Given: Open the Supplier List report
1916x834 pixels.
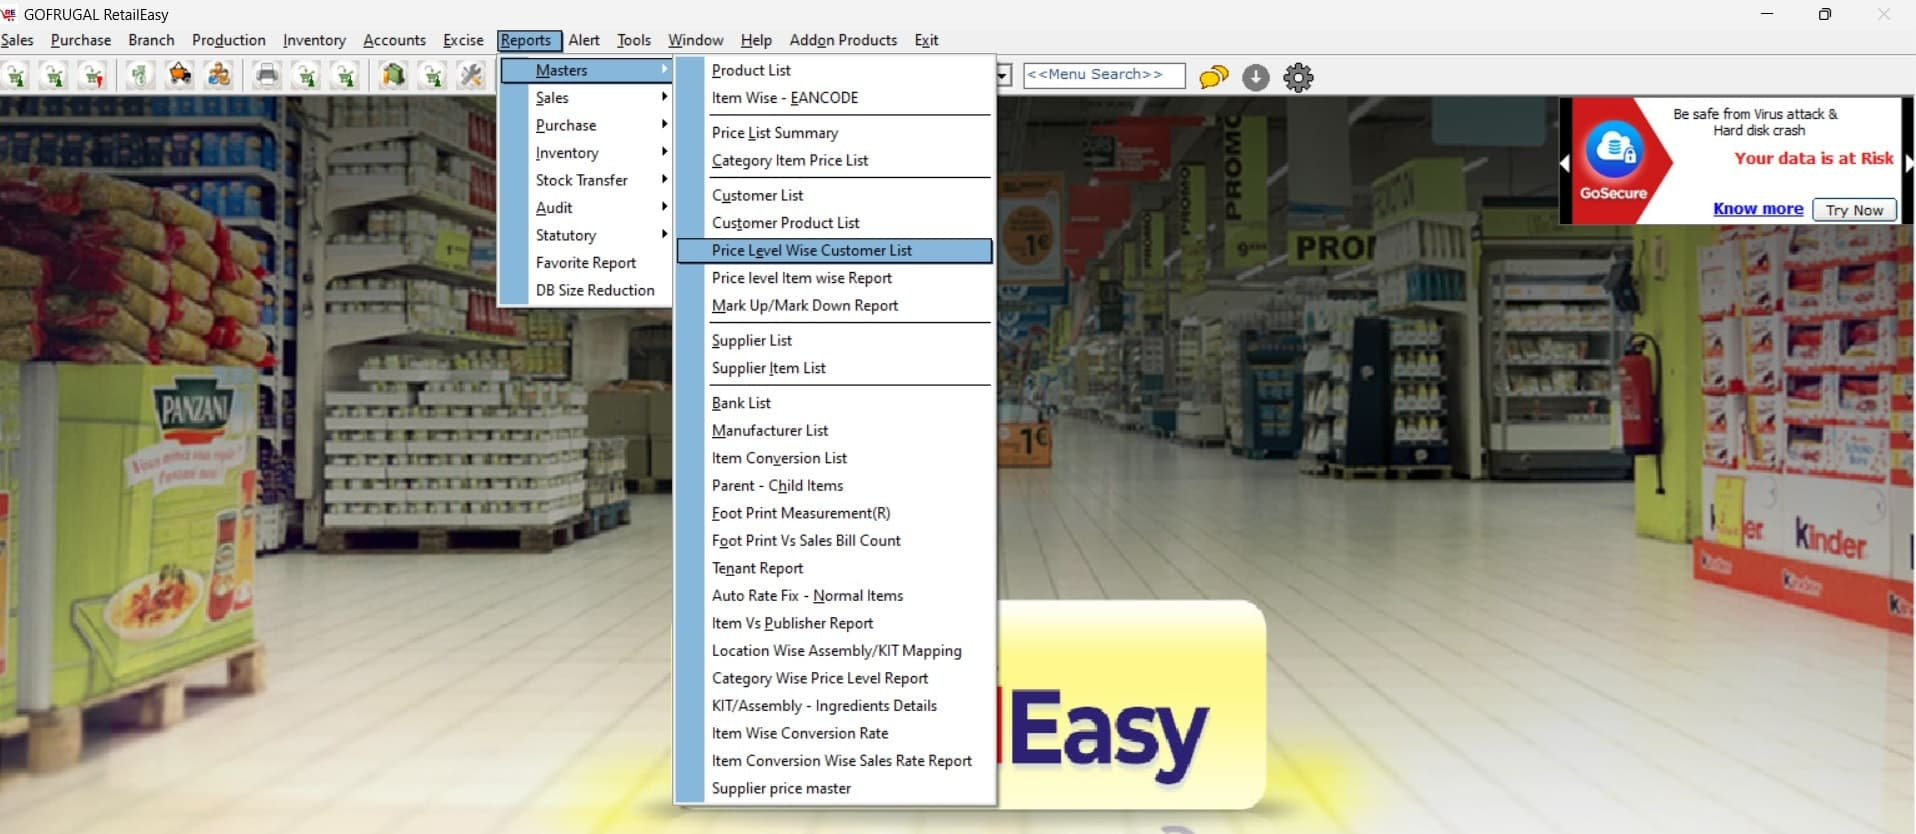Looking at the screenshot, I should click(x=834, y=340).
